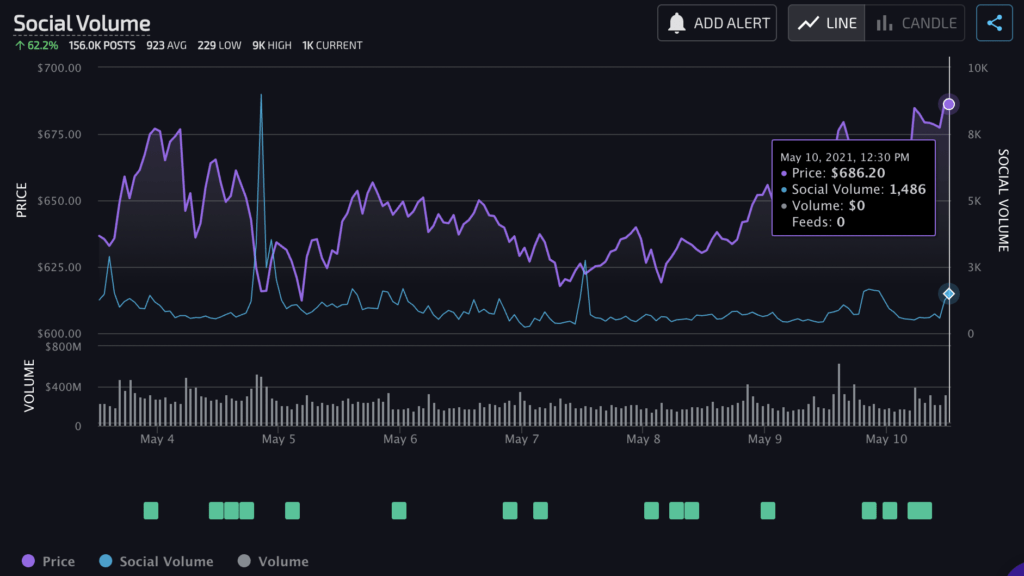Select the green feed marker under May 6

[399, 510]
